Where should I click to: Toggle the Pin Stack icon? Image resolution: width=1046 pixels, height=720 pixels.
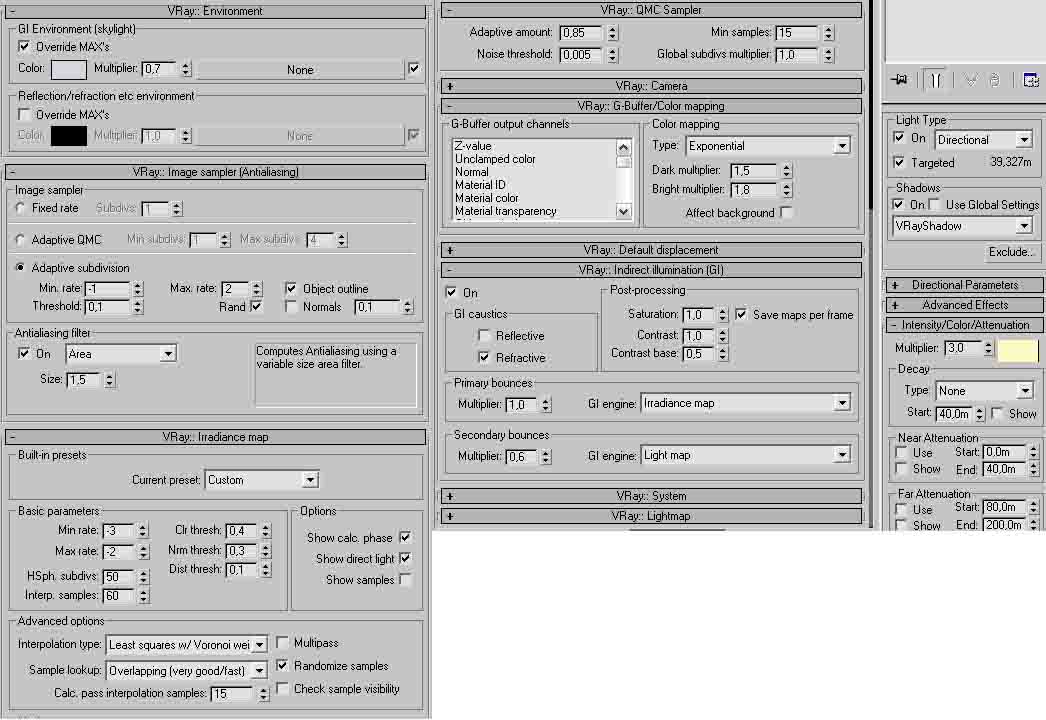(899, 80)
